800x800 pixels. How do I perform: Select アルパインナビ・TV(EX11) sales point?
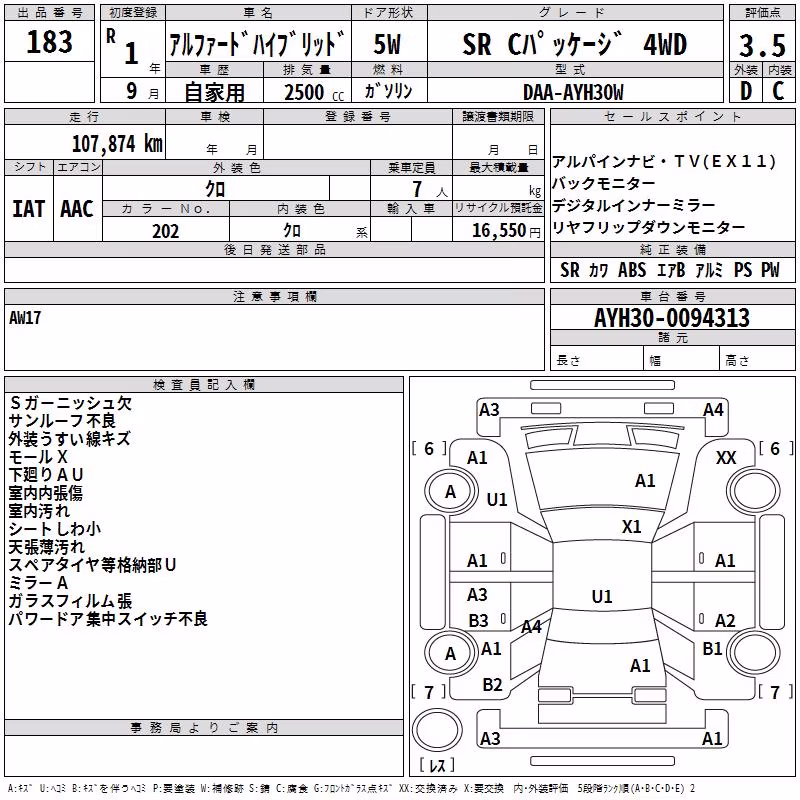664,161
